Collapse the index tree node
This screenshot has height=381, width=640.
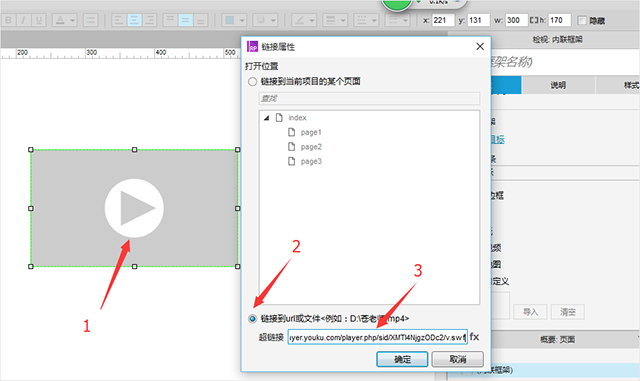coord(267,118)
